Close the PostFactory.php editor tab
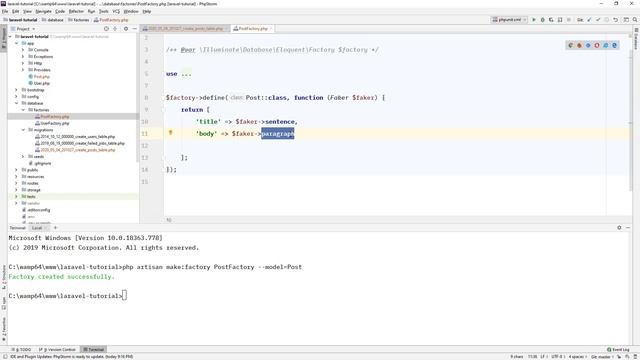The width and height of the screenshot is (640, 360). [x=271, y=29]
